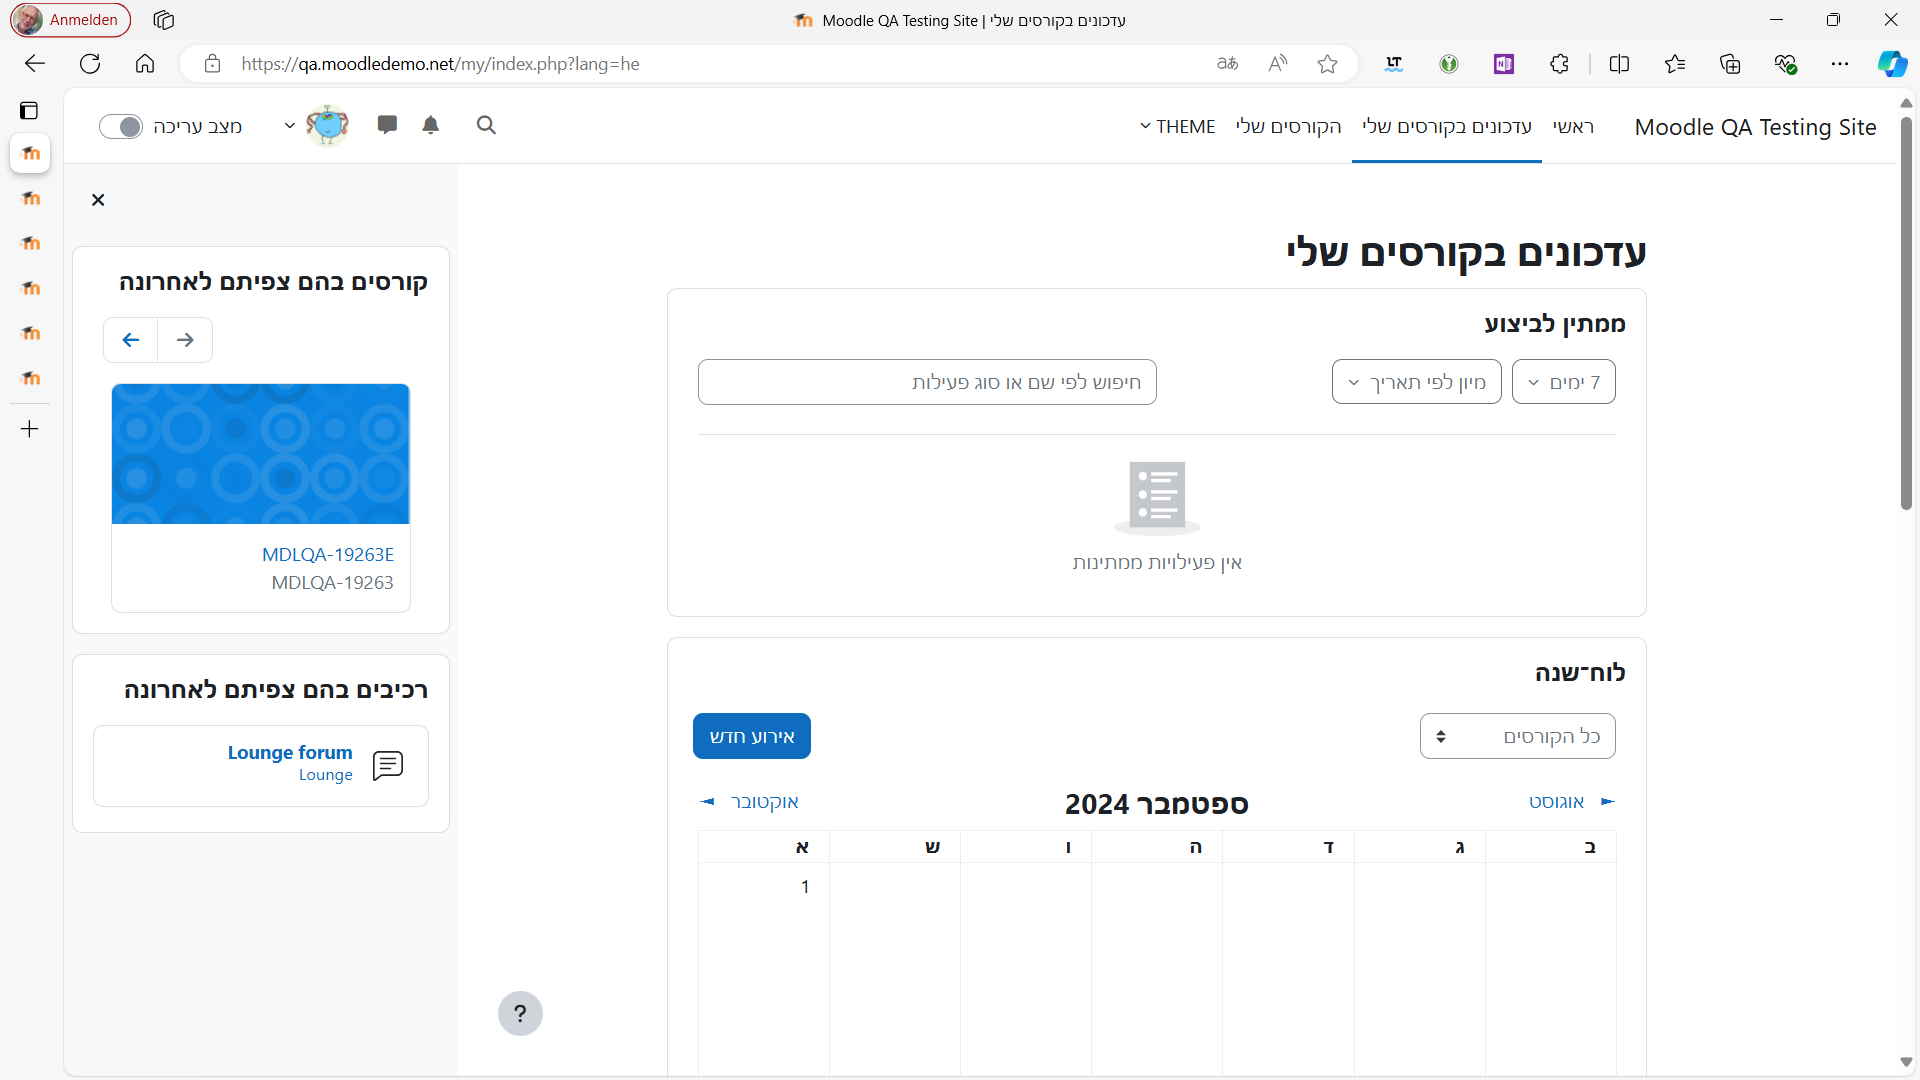
Task: View site information lock icon
Action: tap(212, 64)
